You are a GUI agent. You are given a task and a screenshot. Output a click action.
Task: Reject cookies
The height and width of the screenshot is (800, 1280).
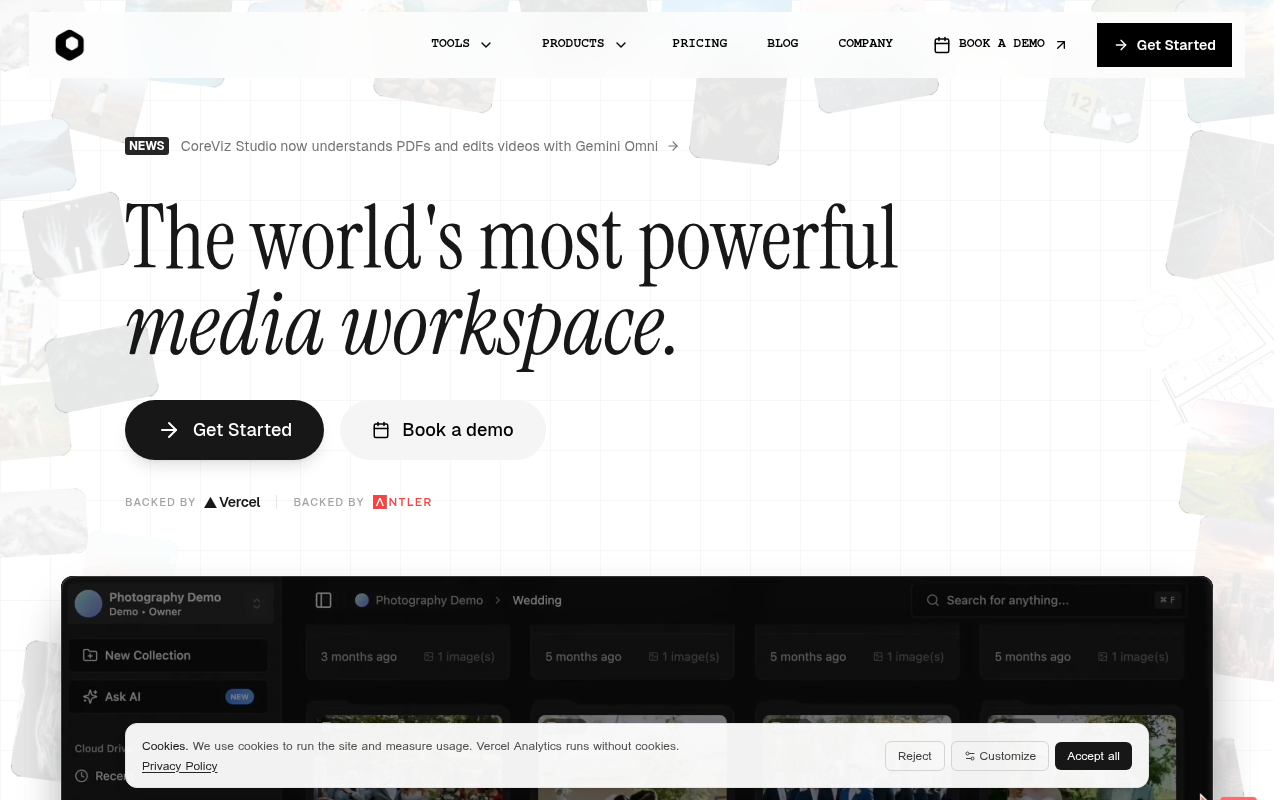[x=915, y=756]
